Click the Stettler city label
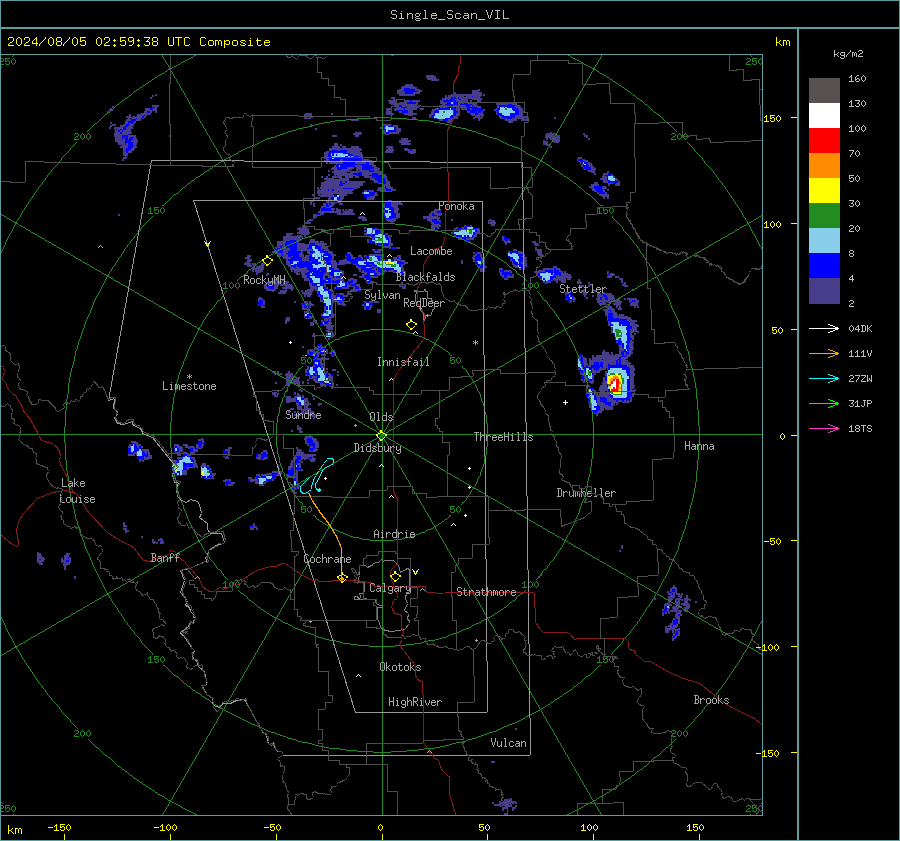 [x=583, y=289]
